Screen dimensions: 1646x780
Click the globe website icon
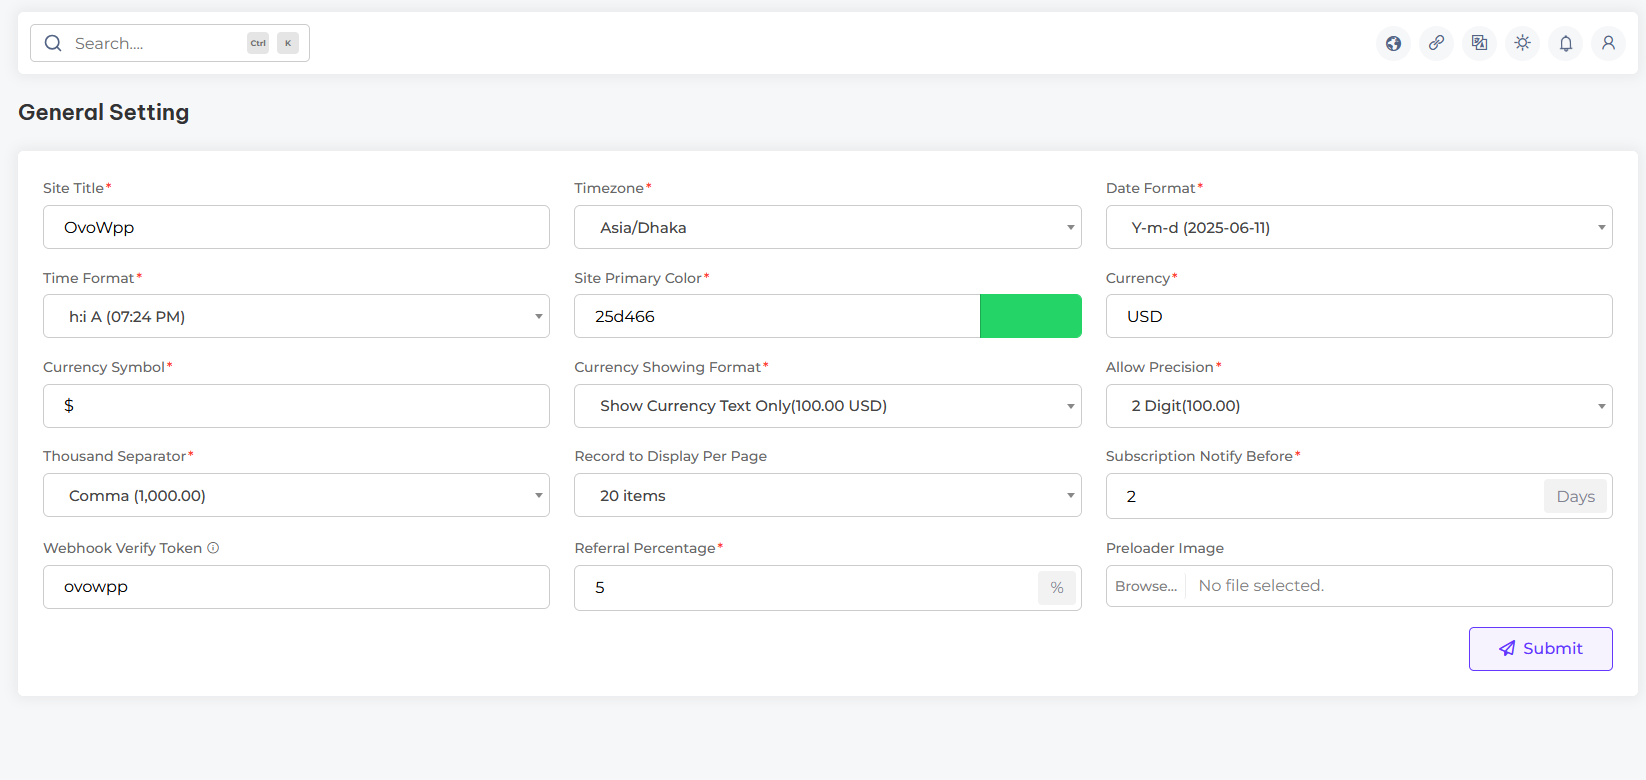click(1393, 43)
